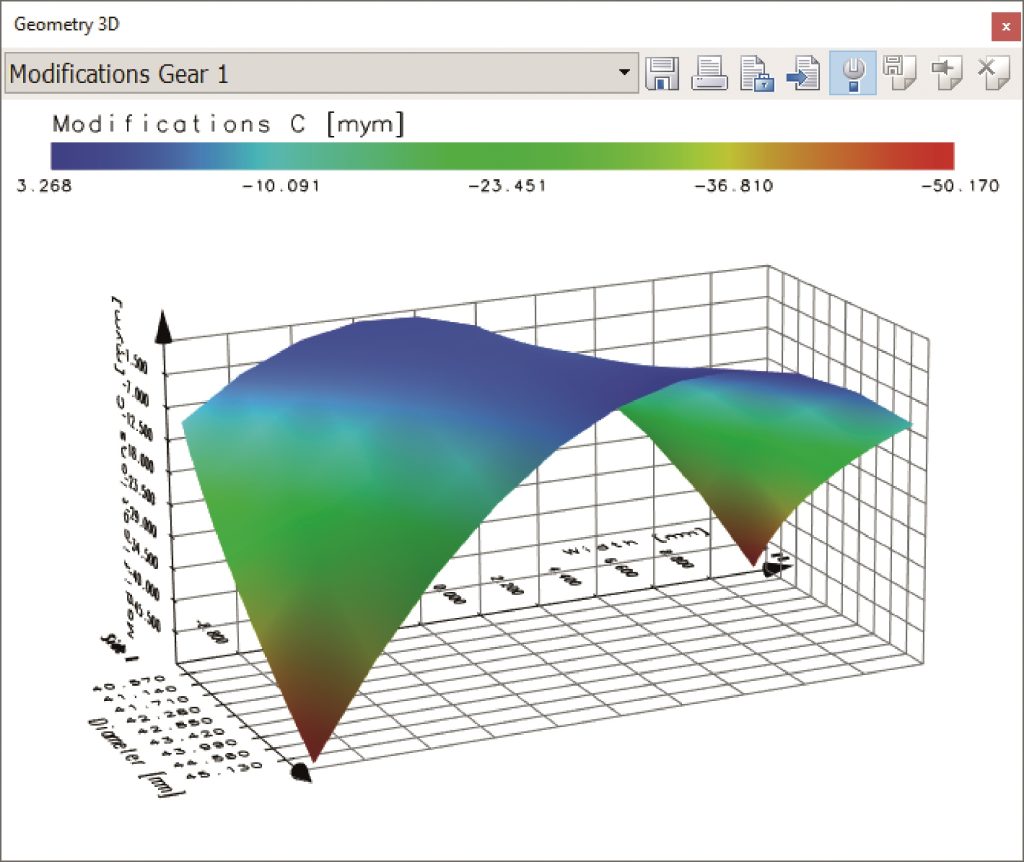Click the greyed-out delete X page icon
The width and height of the screenshot is (1024, 862).
pyautogui.click(x=991, y=74)
